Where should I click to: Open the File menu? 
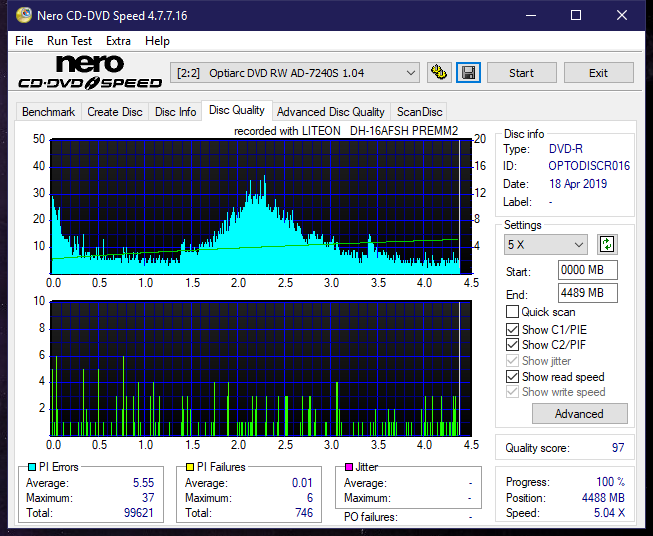pyautogui.click(x=24, y=41)
